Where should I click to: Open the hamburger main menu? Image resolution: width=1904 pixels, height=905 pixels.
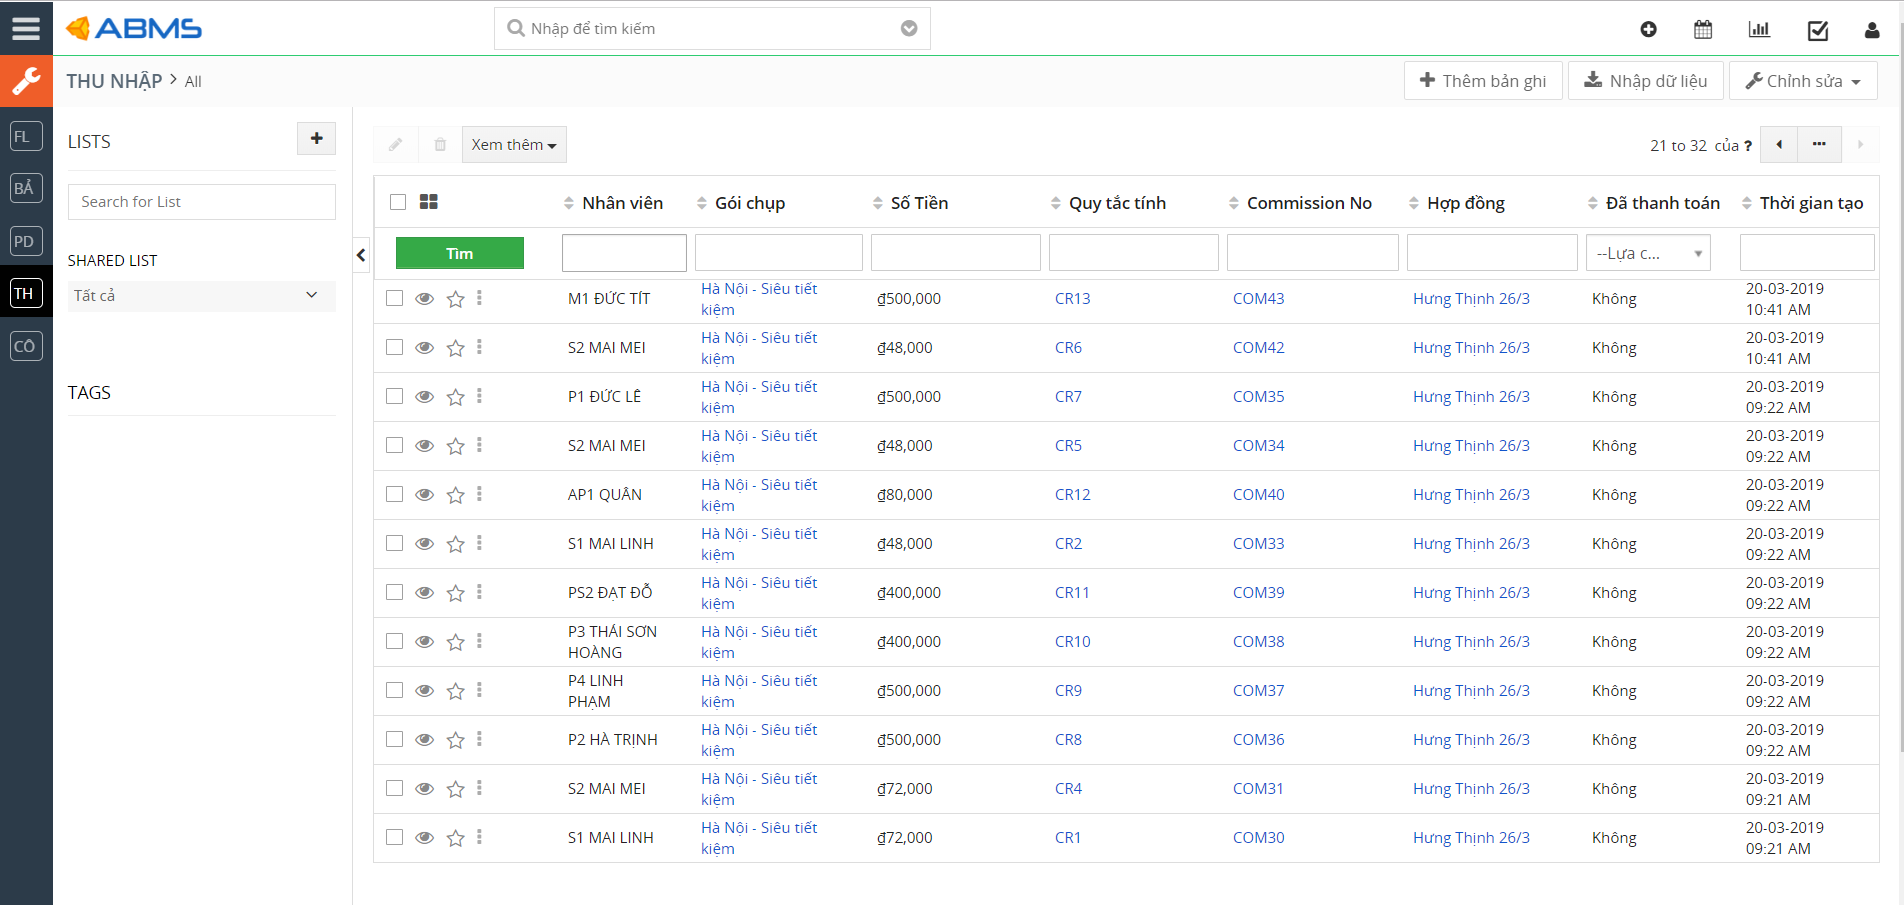(26, 28)
